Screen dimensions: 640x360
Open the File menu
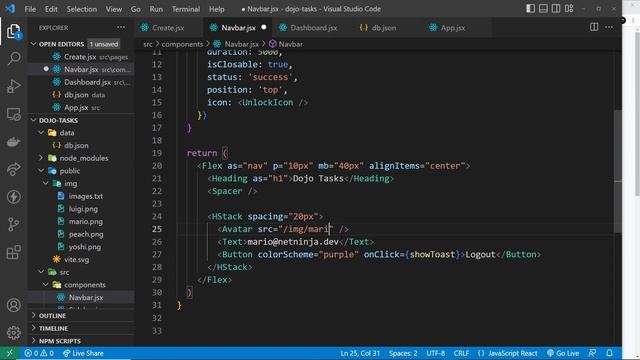(30, 9)
